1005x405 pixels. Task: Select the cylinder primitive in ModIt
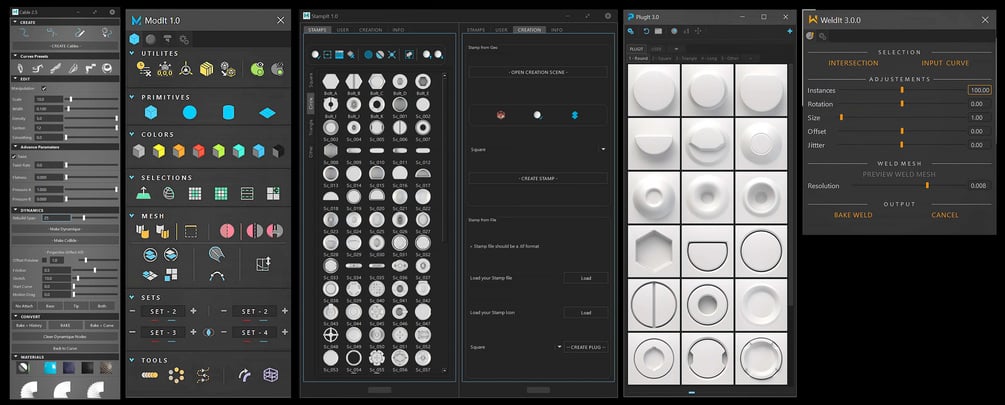[x=228, y=113]
